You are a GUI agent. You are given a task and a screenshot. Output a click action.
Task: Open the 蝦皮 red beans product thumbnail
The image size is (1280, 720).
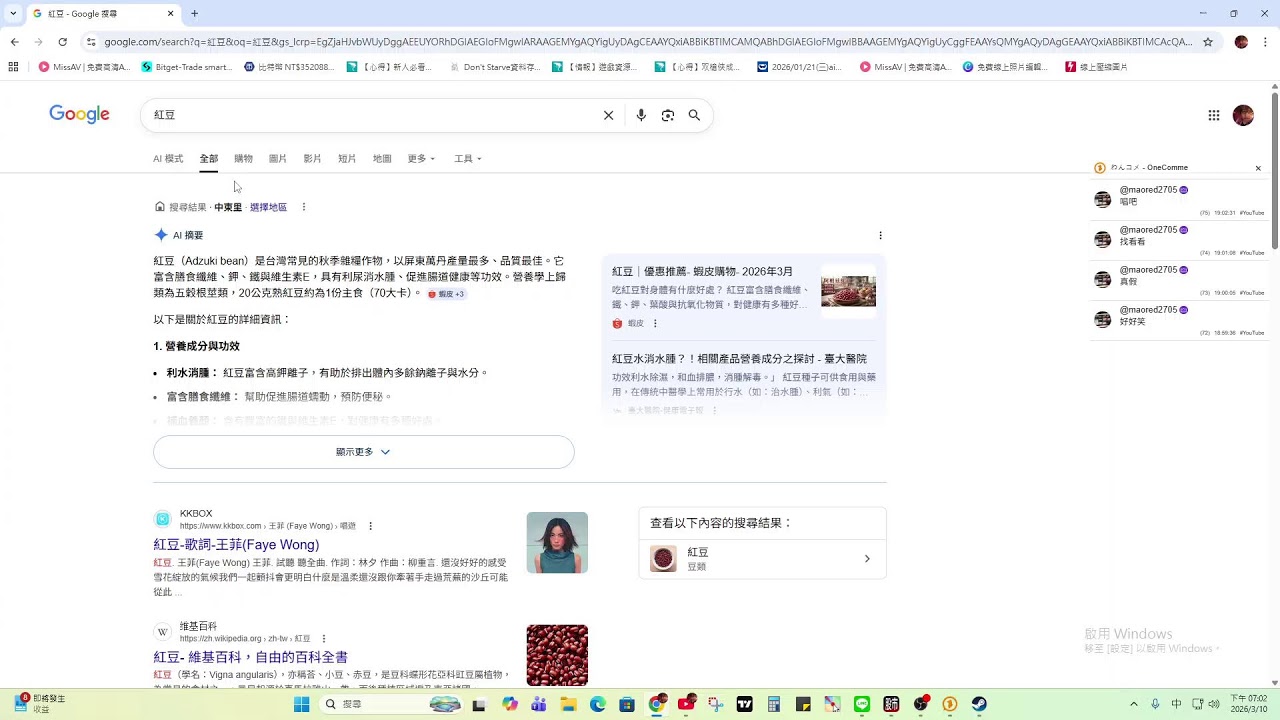848,291
